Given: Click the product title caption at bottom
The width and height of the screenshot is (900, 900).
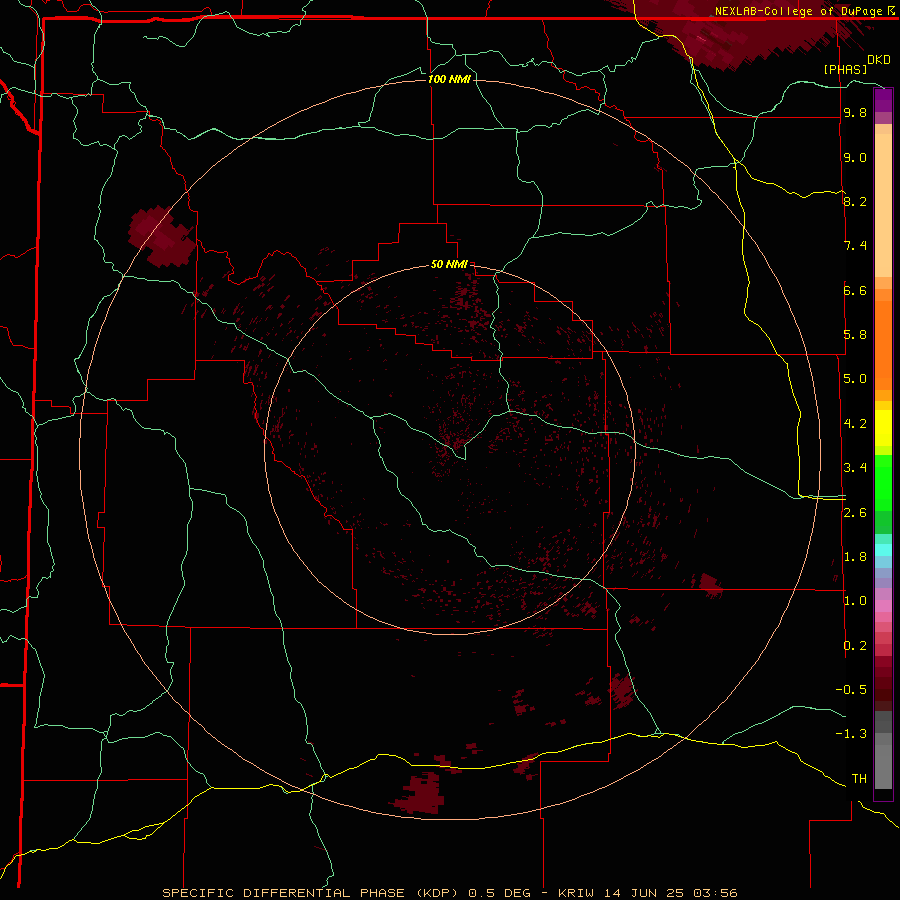Looking at the screenshot, I should pyautogui.click(x=449, y=893).
